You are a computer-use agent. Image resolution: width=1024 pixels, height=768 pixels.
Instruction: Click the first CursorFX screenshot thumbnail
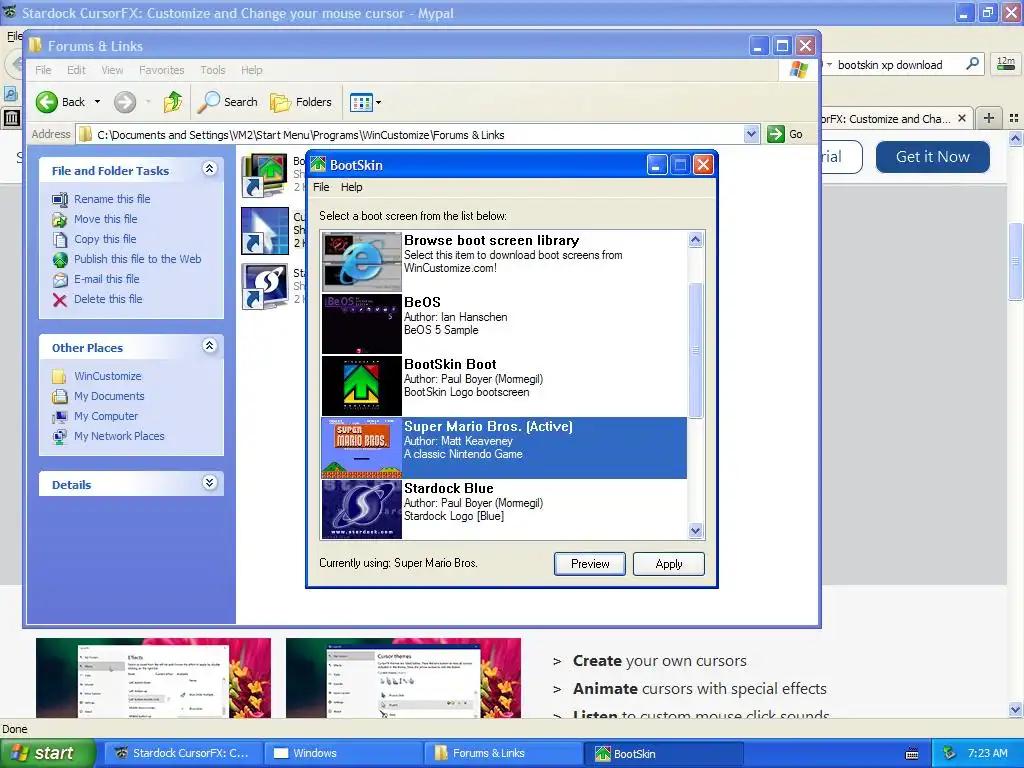coord(153,678)
